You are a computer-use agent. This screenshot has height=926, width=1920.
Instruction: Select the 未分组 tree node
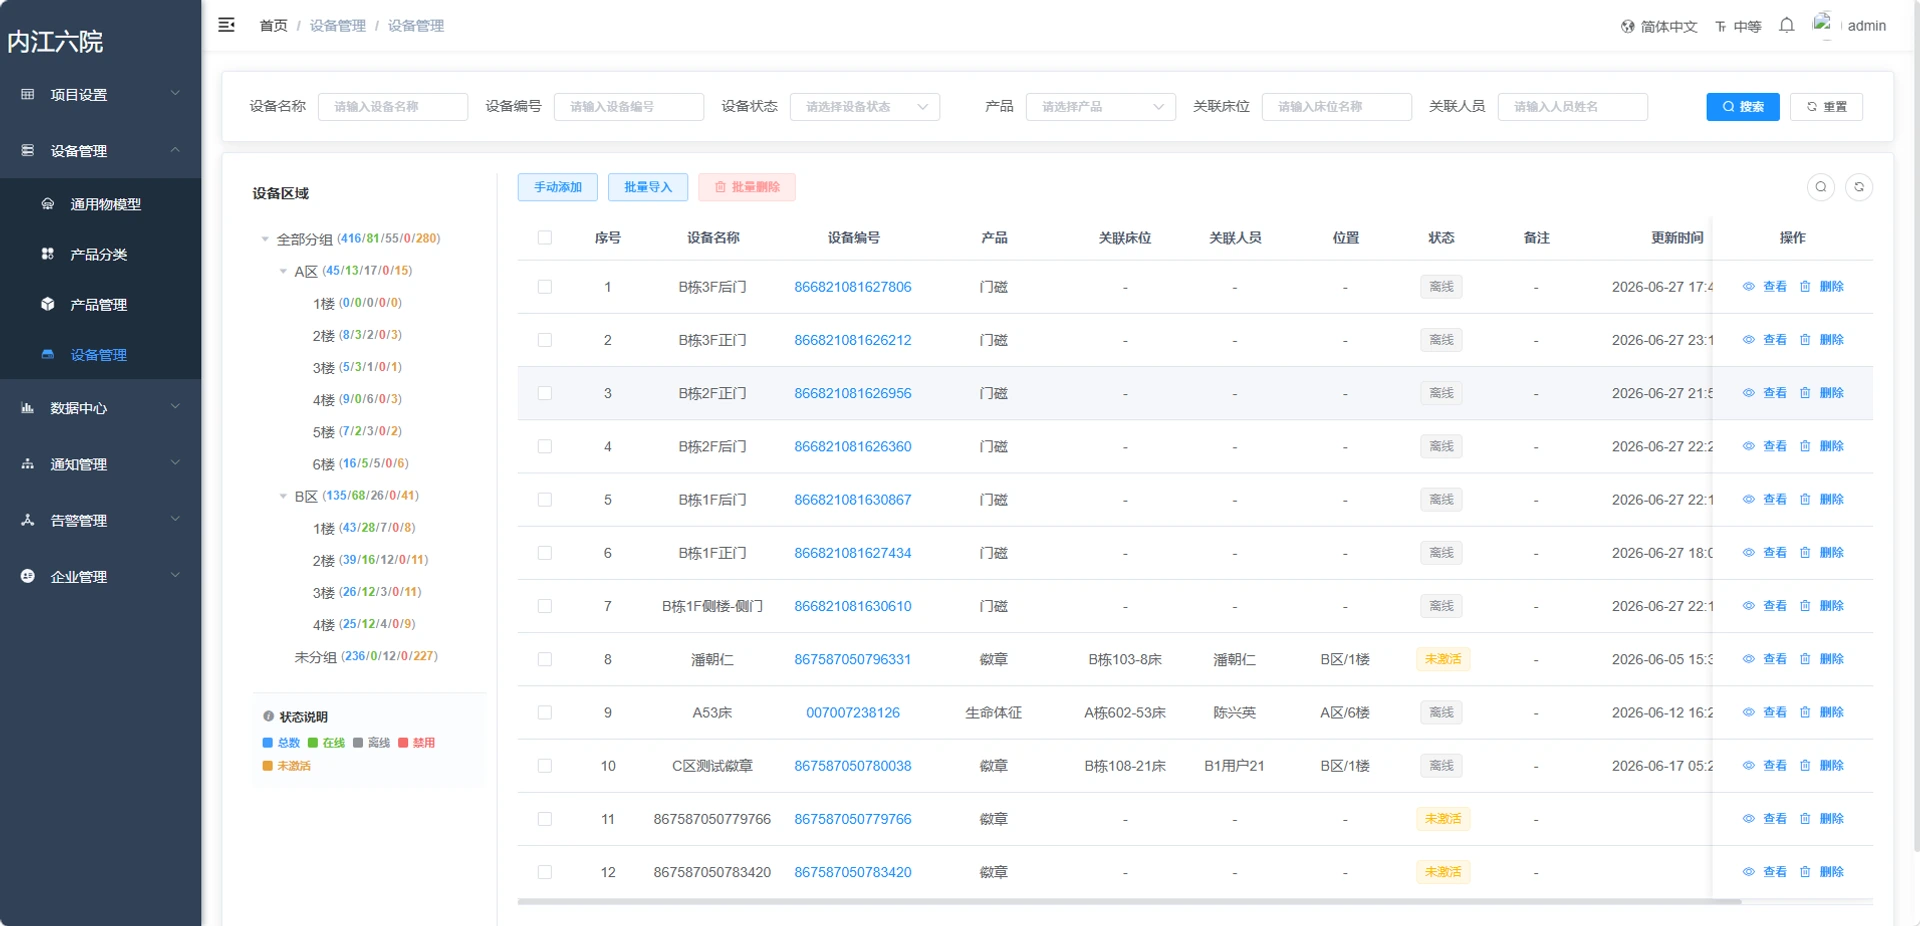[x=366, y=657]
